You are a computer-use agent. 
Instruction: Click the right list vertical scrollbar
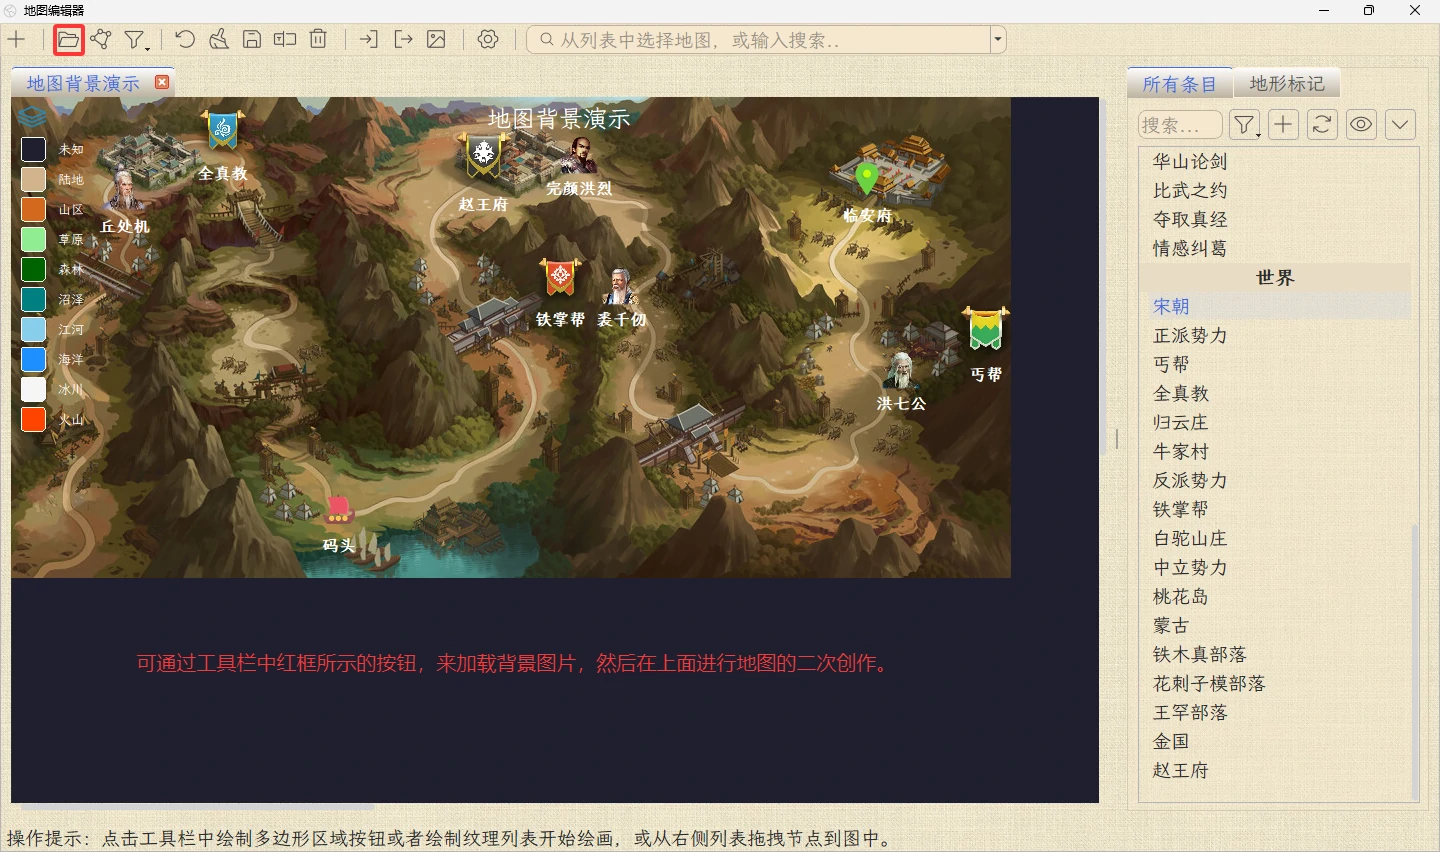pyautogui.click(x=1415, y=660)
